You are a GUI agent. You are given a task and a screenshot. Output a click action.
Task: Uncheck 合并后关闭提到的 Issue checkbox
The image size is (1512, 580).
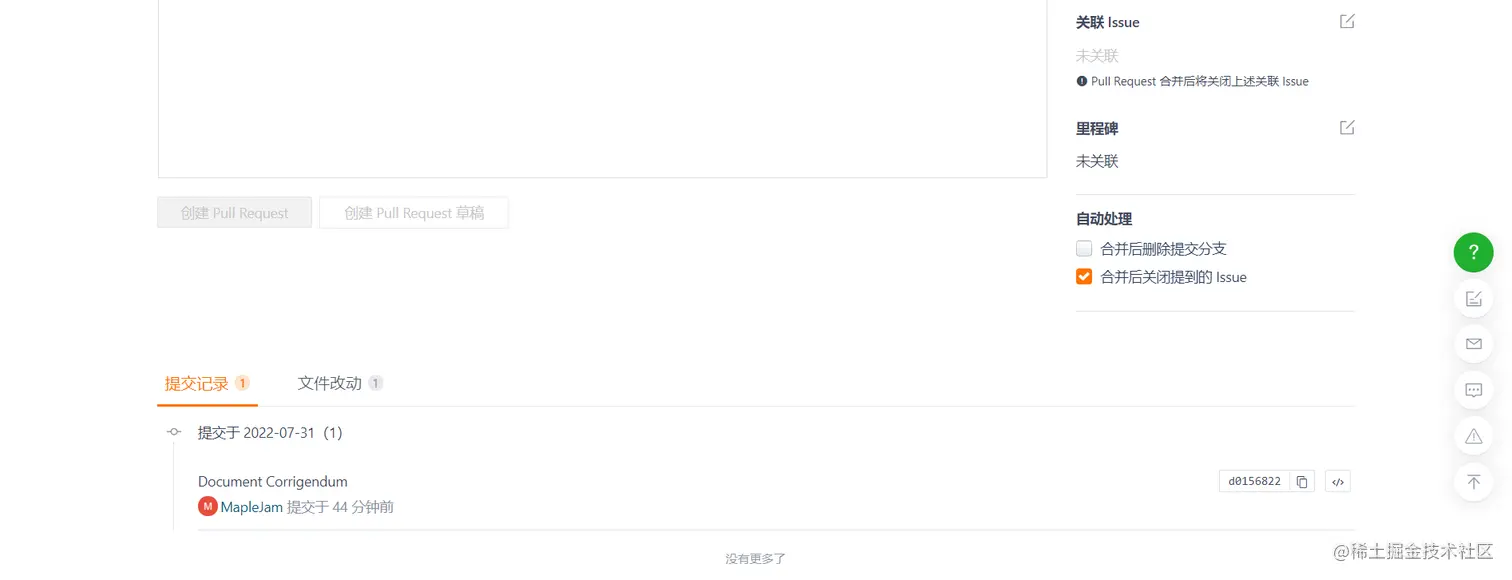pyautogui.click(x=1084, y=276)
